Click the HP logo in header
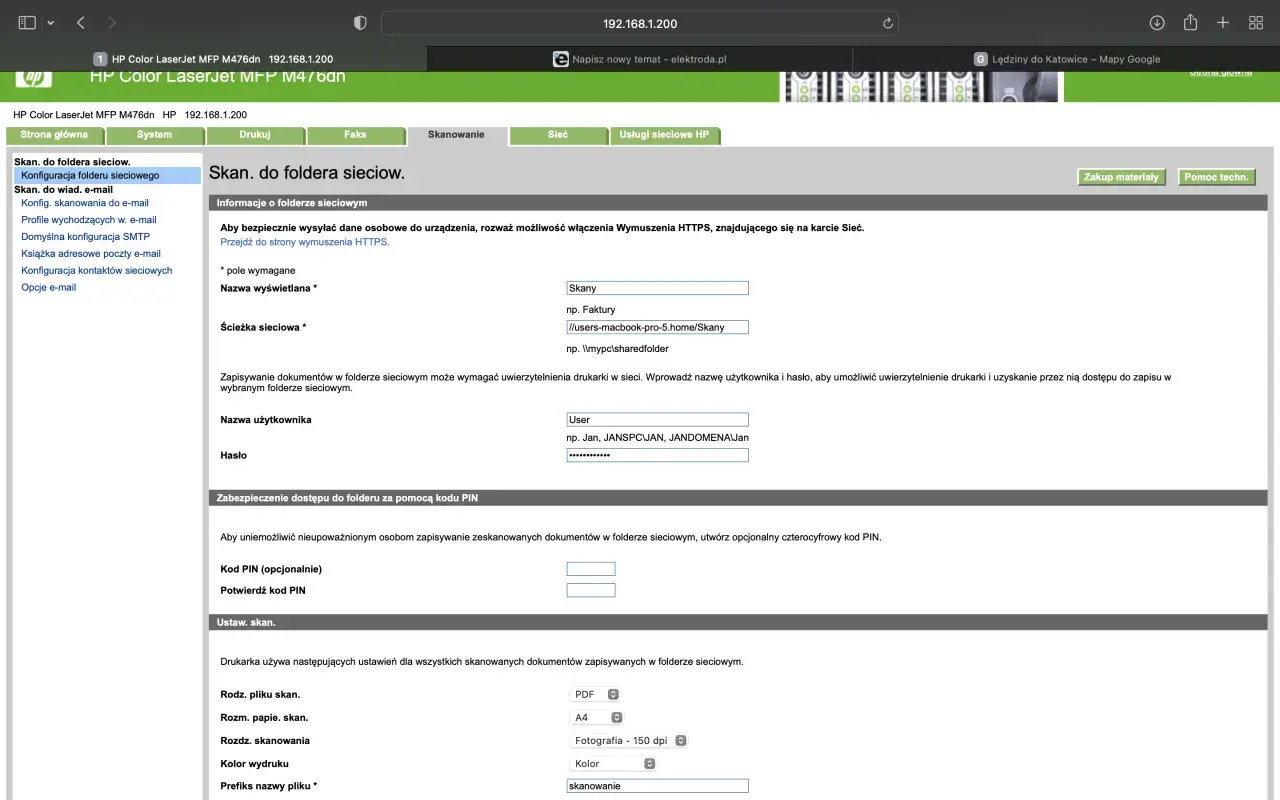This screenshot has width=1280, height=800. [33, 78]
